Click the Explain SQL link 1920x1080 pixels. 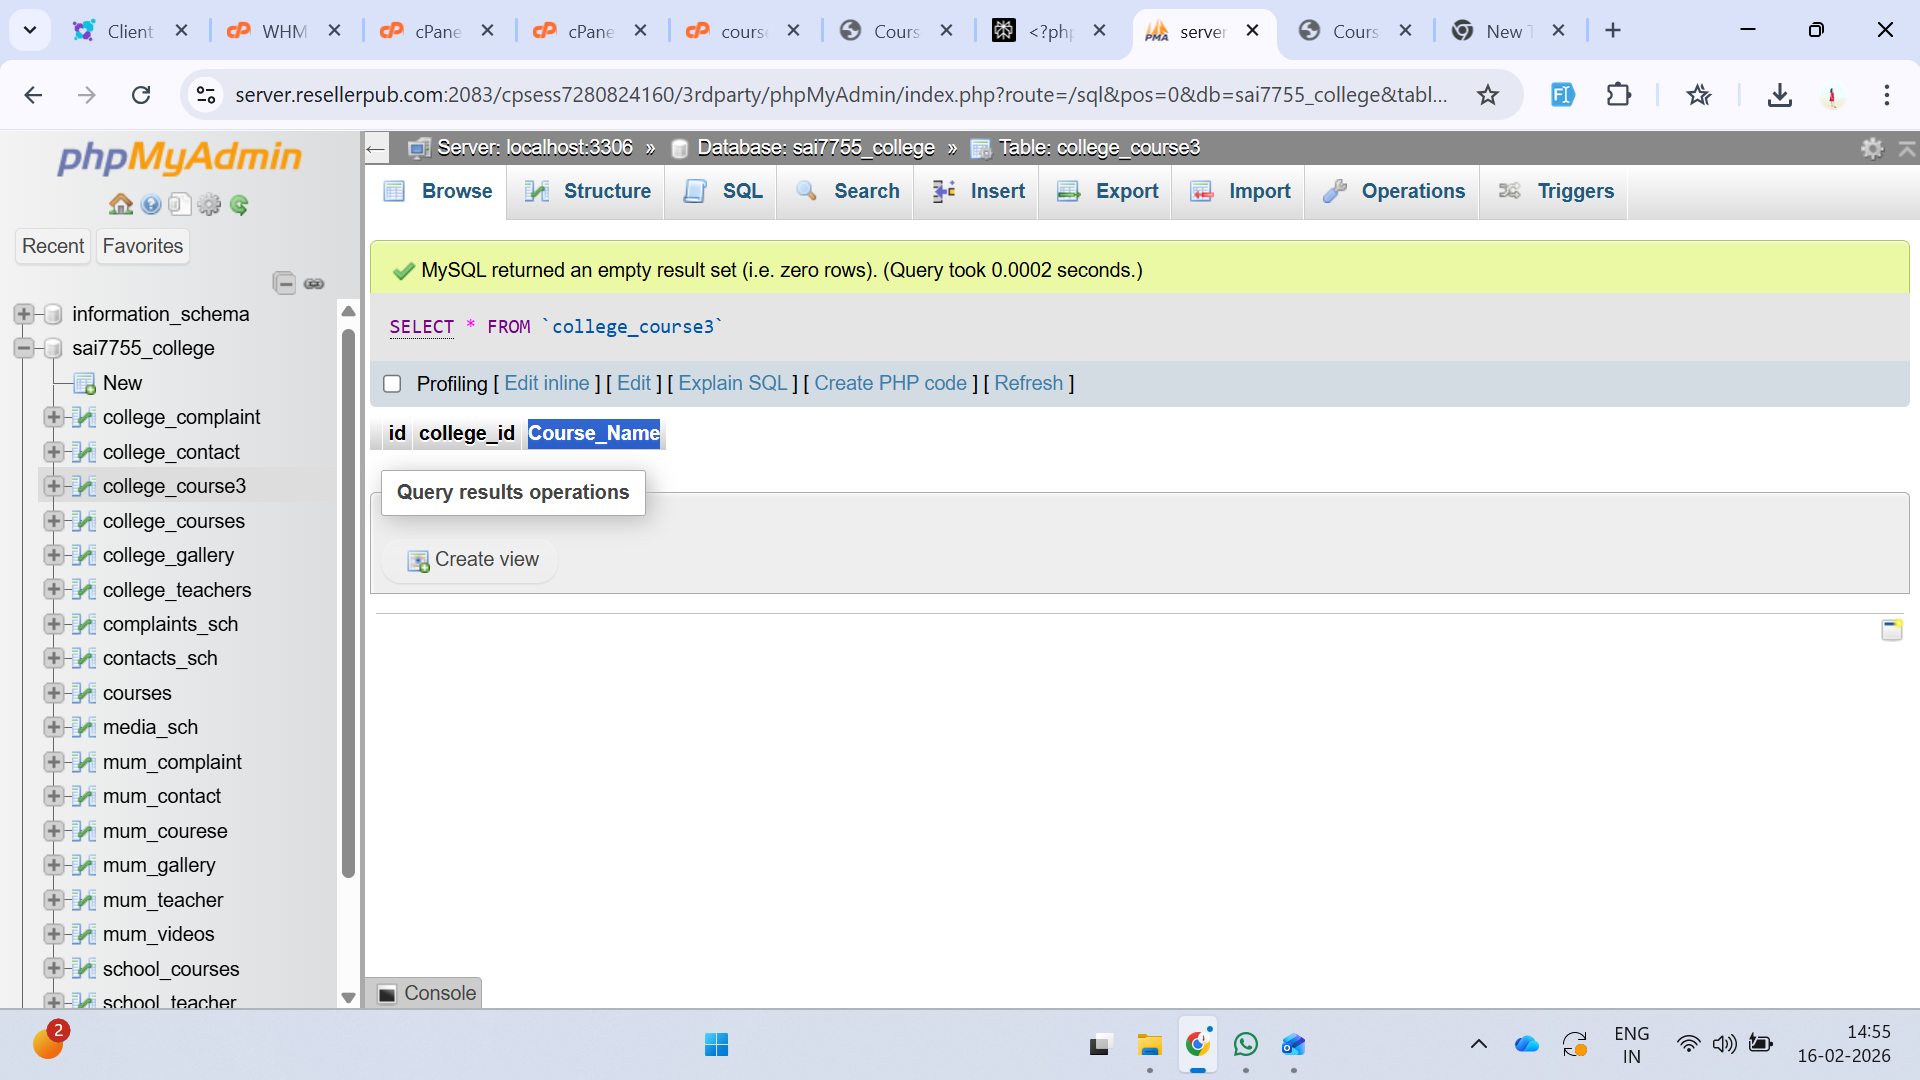pos(732,383)
